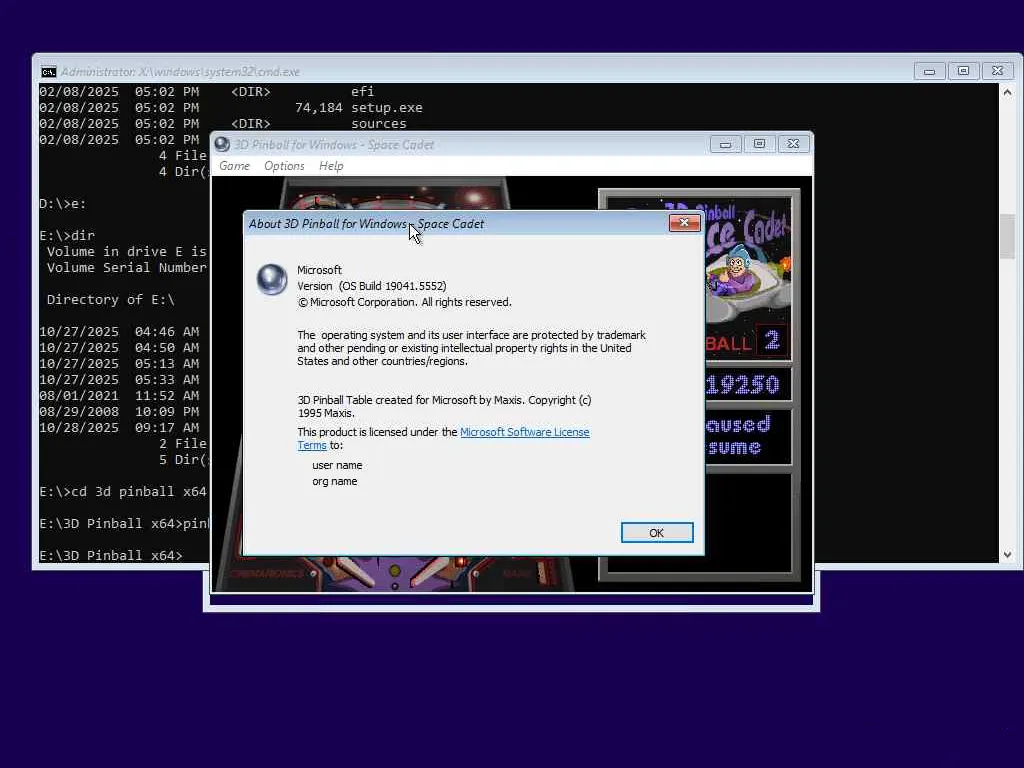1024x768 pixels.
Task: Maximize the Administrator cmd window
Action: coord(963,71)
